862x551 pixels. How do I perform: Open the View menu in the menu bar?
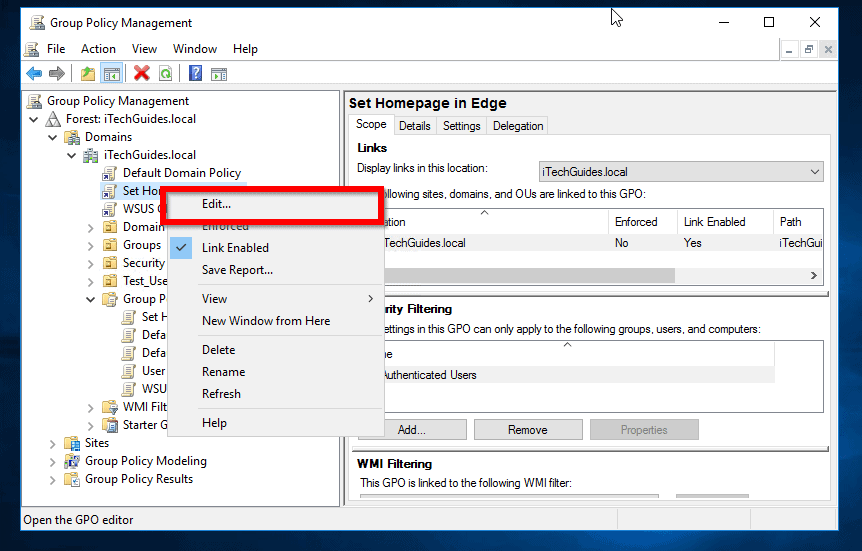(x=144, y=49)
